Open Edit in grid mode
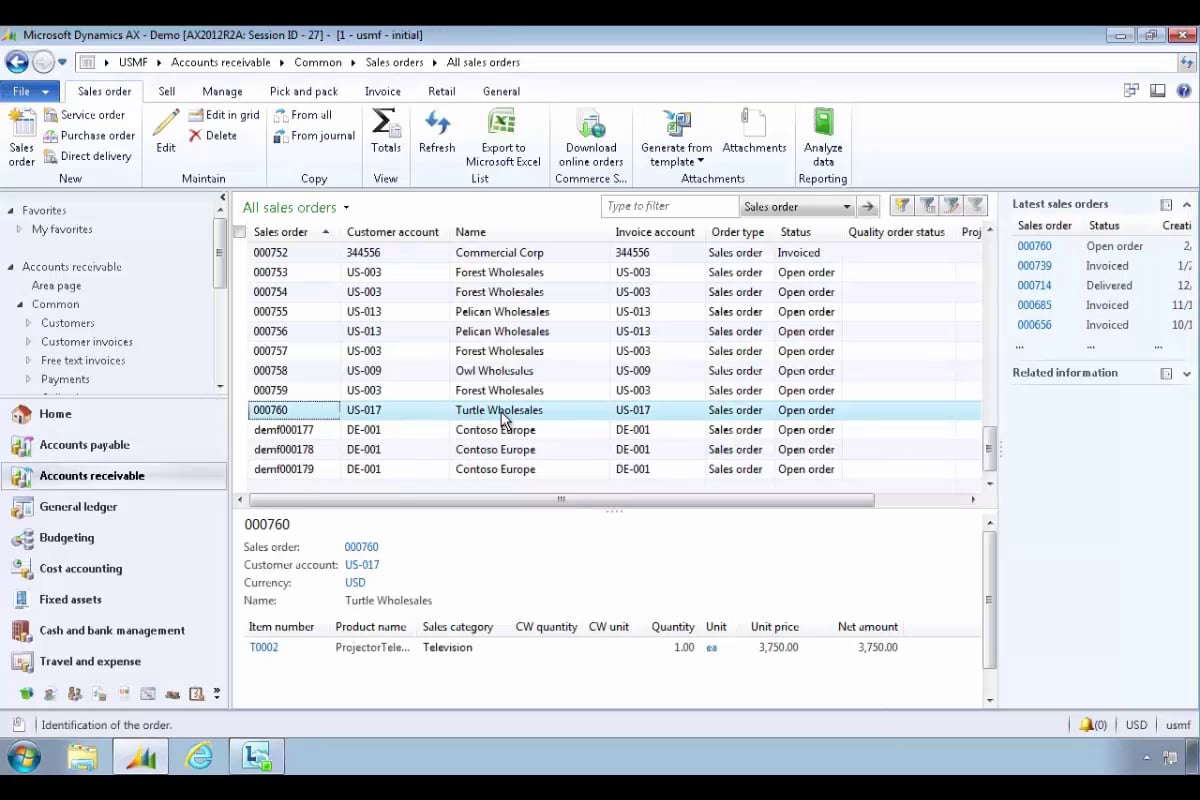This screenshot has height=800, width=1200. click(x=224, y=115)
